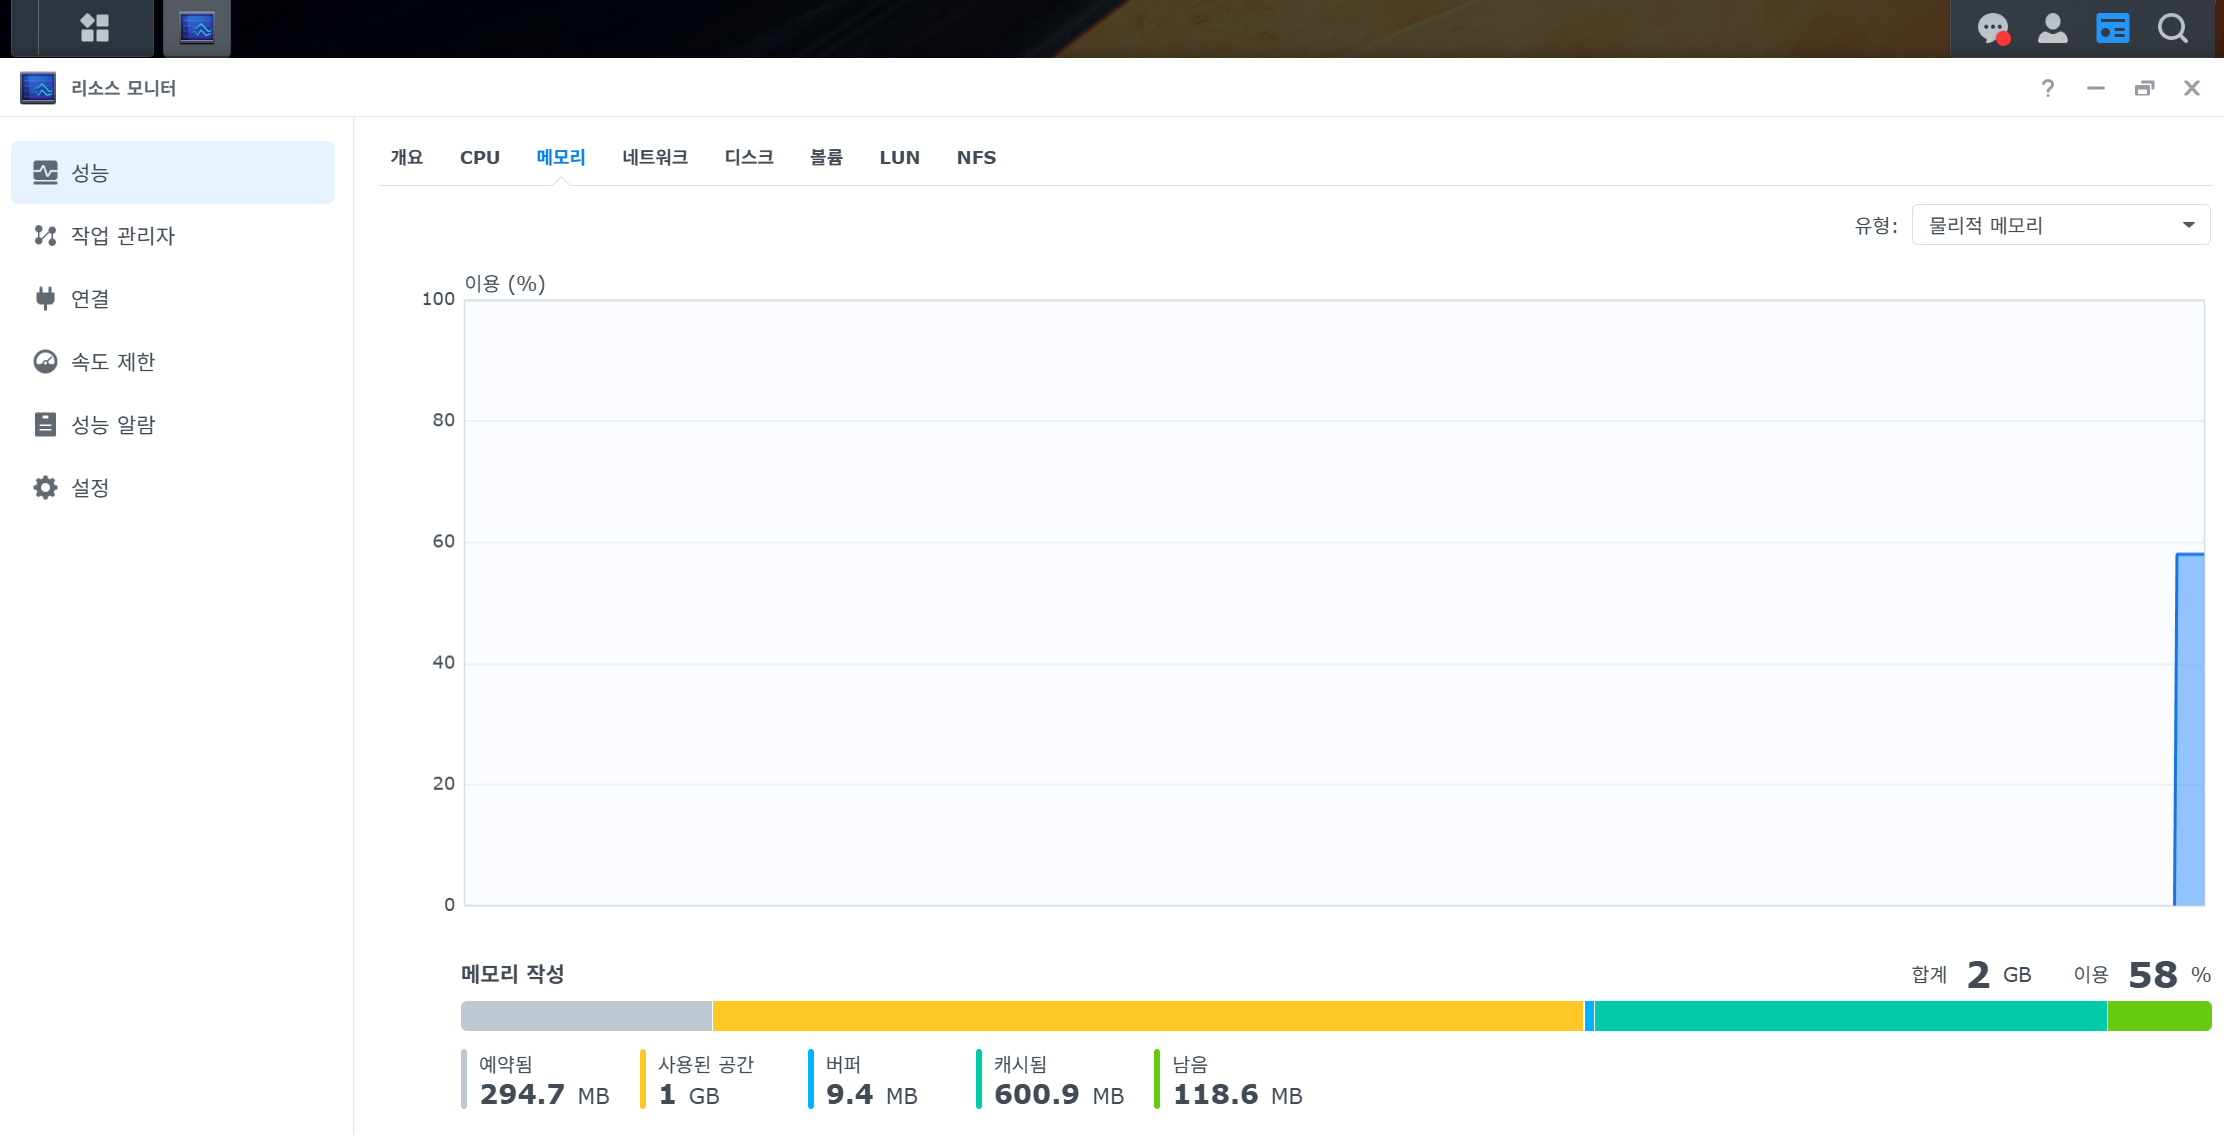Viewport: 2224px width, 1135px height.
Task: Click the 성능 알람 document icon
Action: pos(45,424)
